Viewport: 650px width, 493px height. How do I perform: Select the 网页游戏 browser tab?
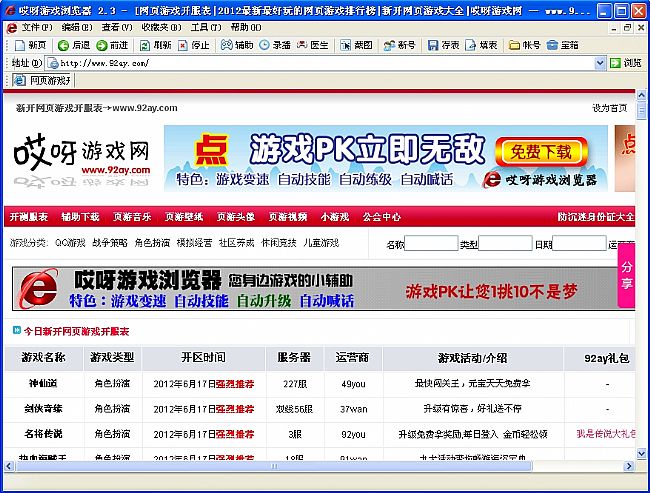43,80
